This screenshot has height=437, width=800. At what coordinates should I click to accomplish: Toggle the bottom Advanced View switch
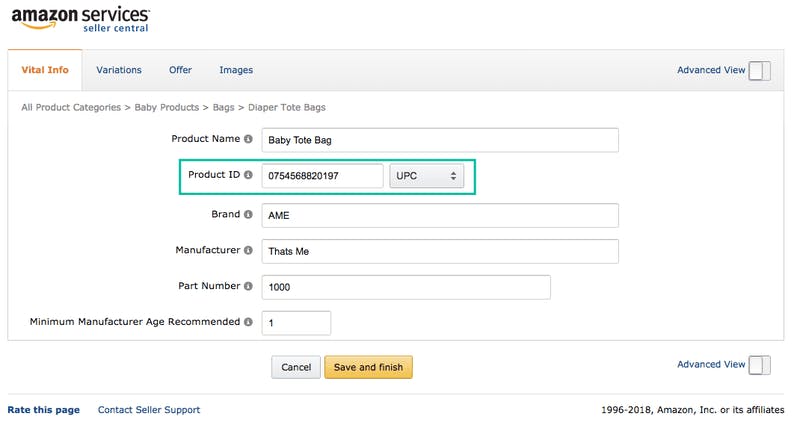point(759,365)
